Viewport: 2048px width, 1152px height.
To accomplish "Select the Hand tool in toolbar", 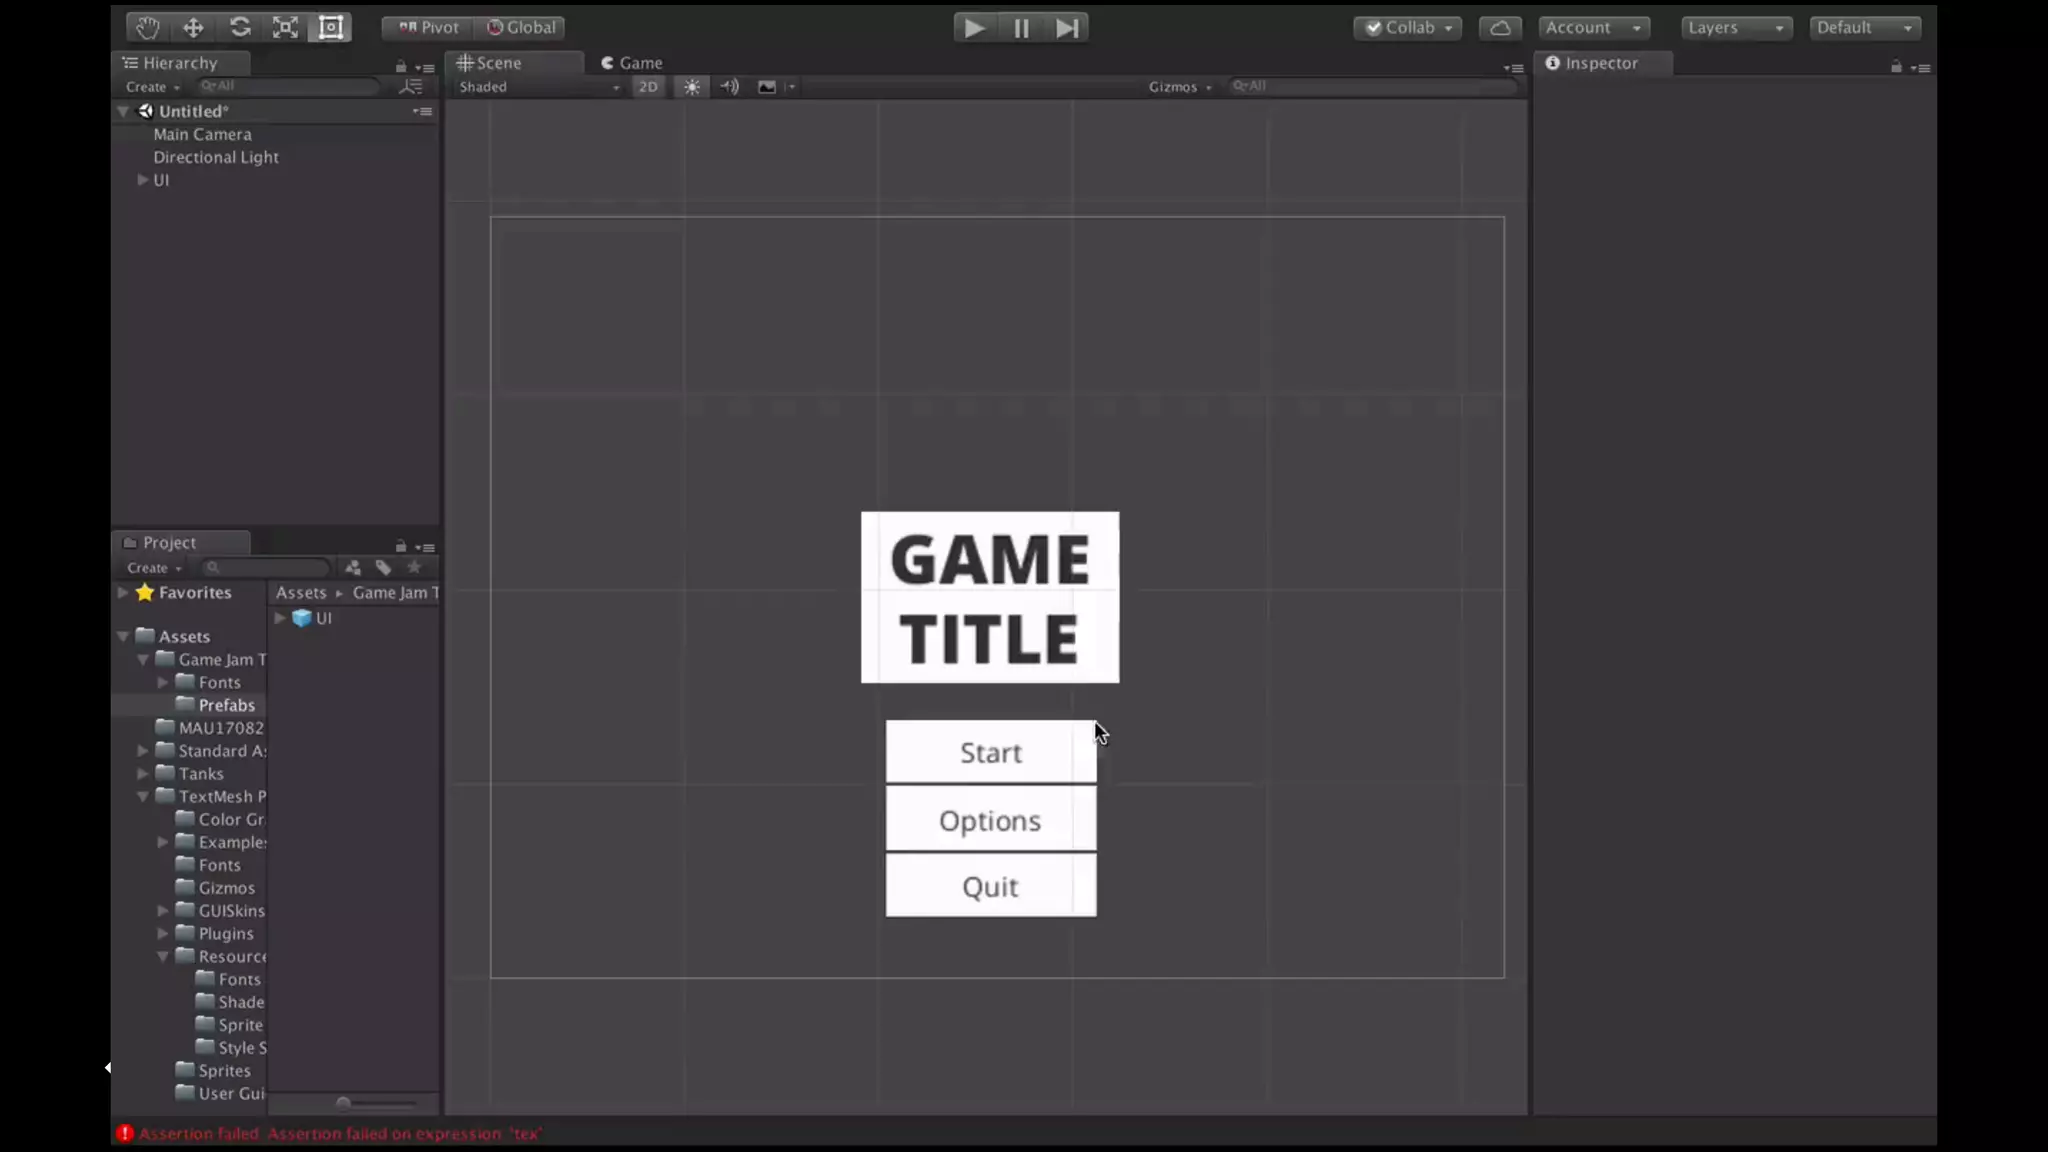I will pos(148,27).
